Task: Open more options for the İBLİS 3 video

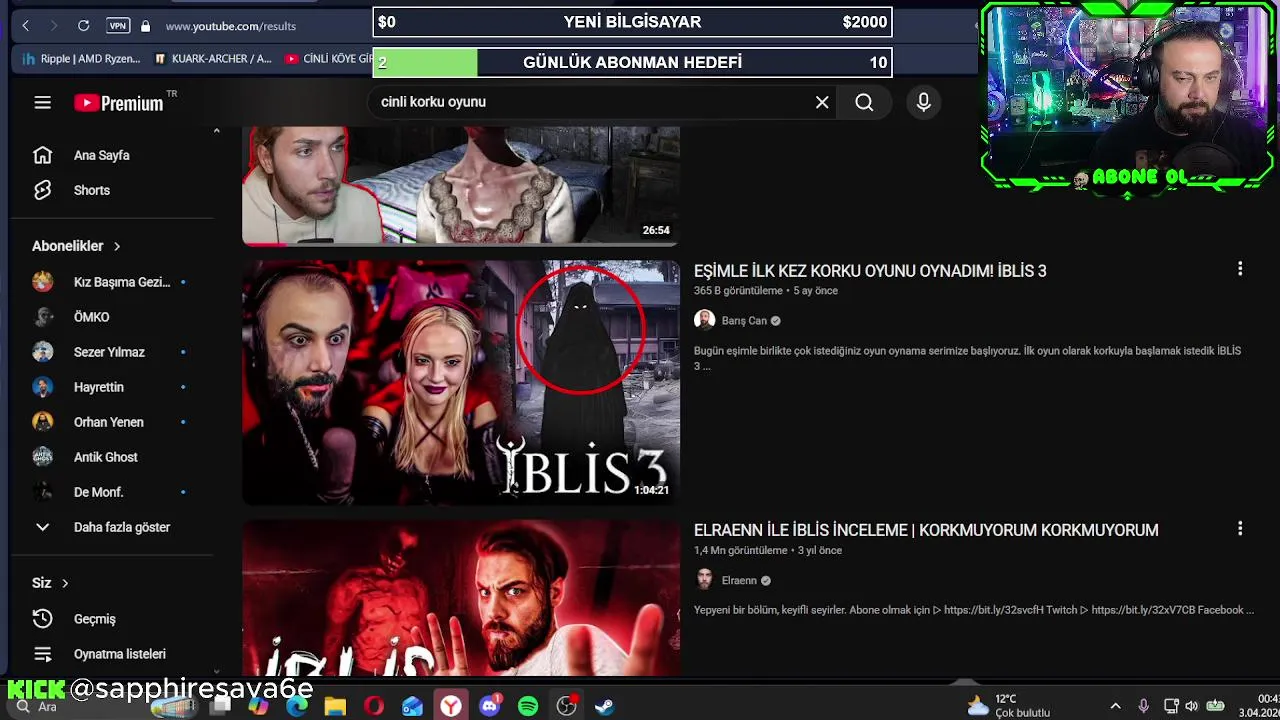Action: point(1240,269)
